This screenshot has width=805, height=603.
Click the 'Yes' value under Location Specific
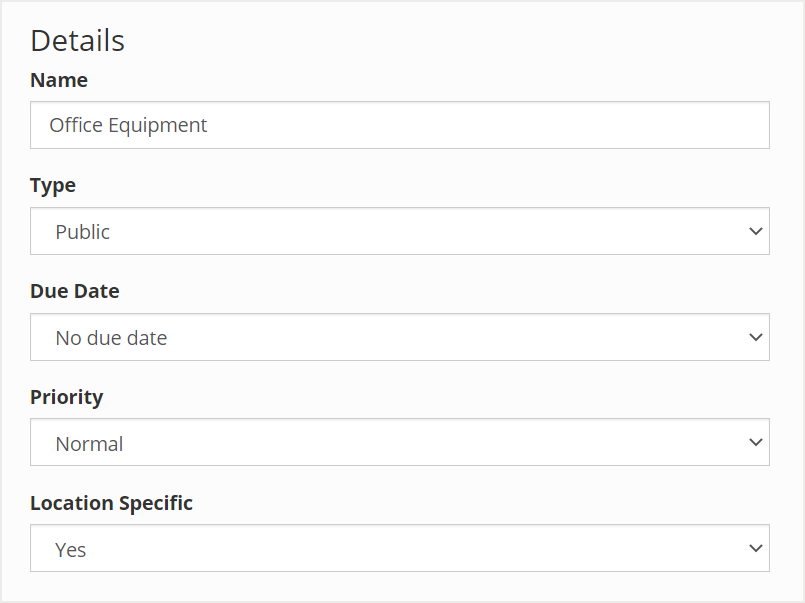(71, 550)
